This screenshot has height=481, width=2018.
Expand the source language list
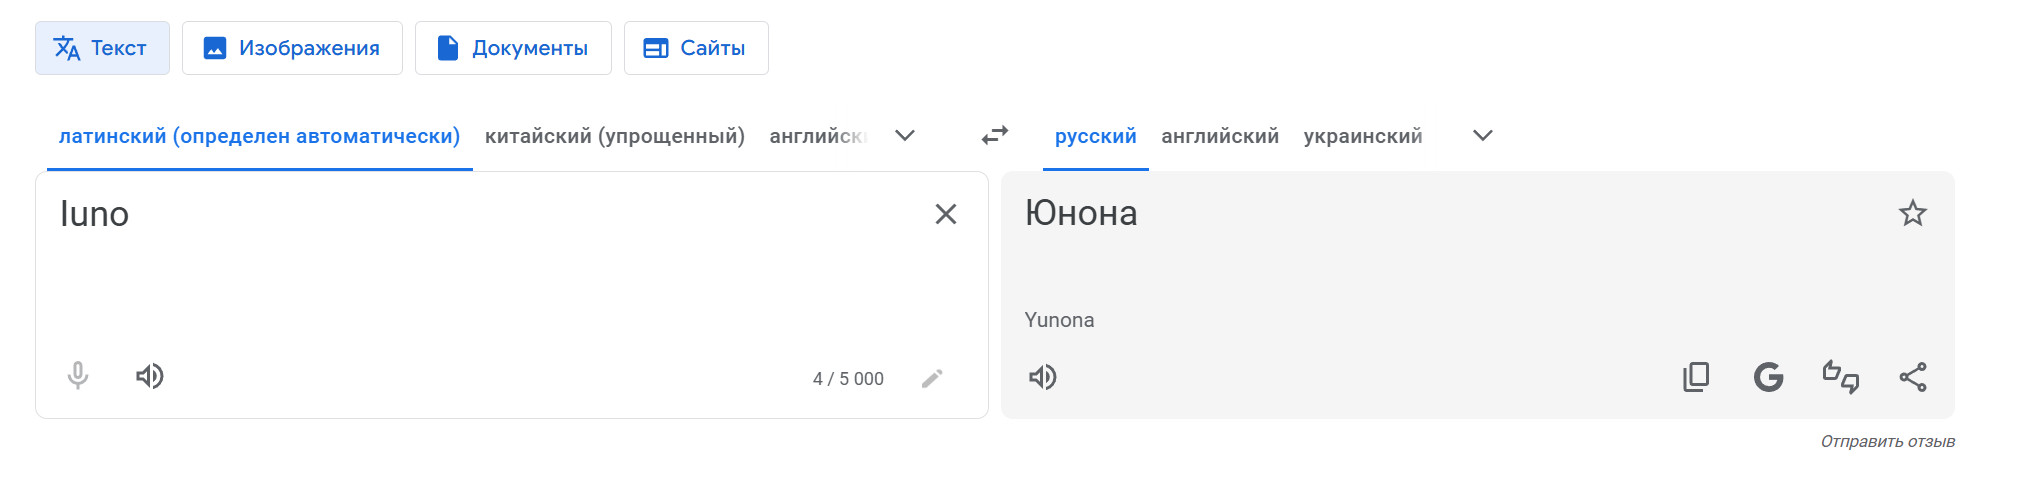(x=904, y=136)
